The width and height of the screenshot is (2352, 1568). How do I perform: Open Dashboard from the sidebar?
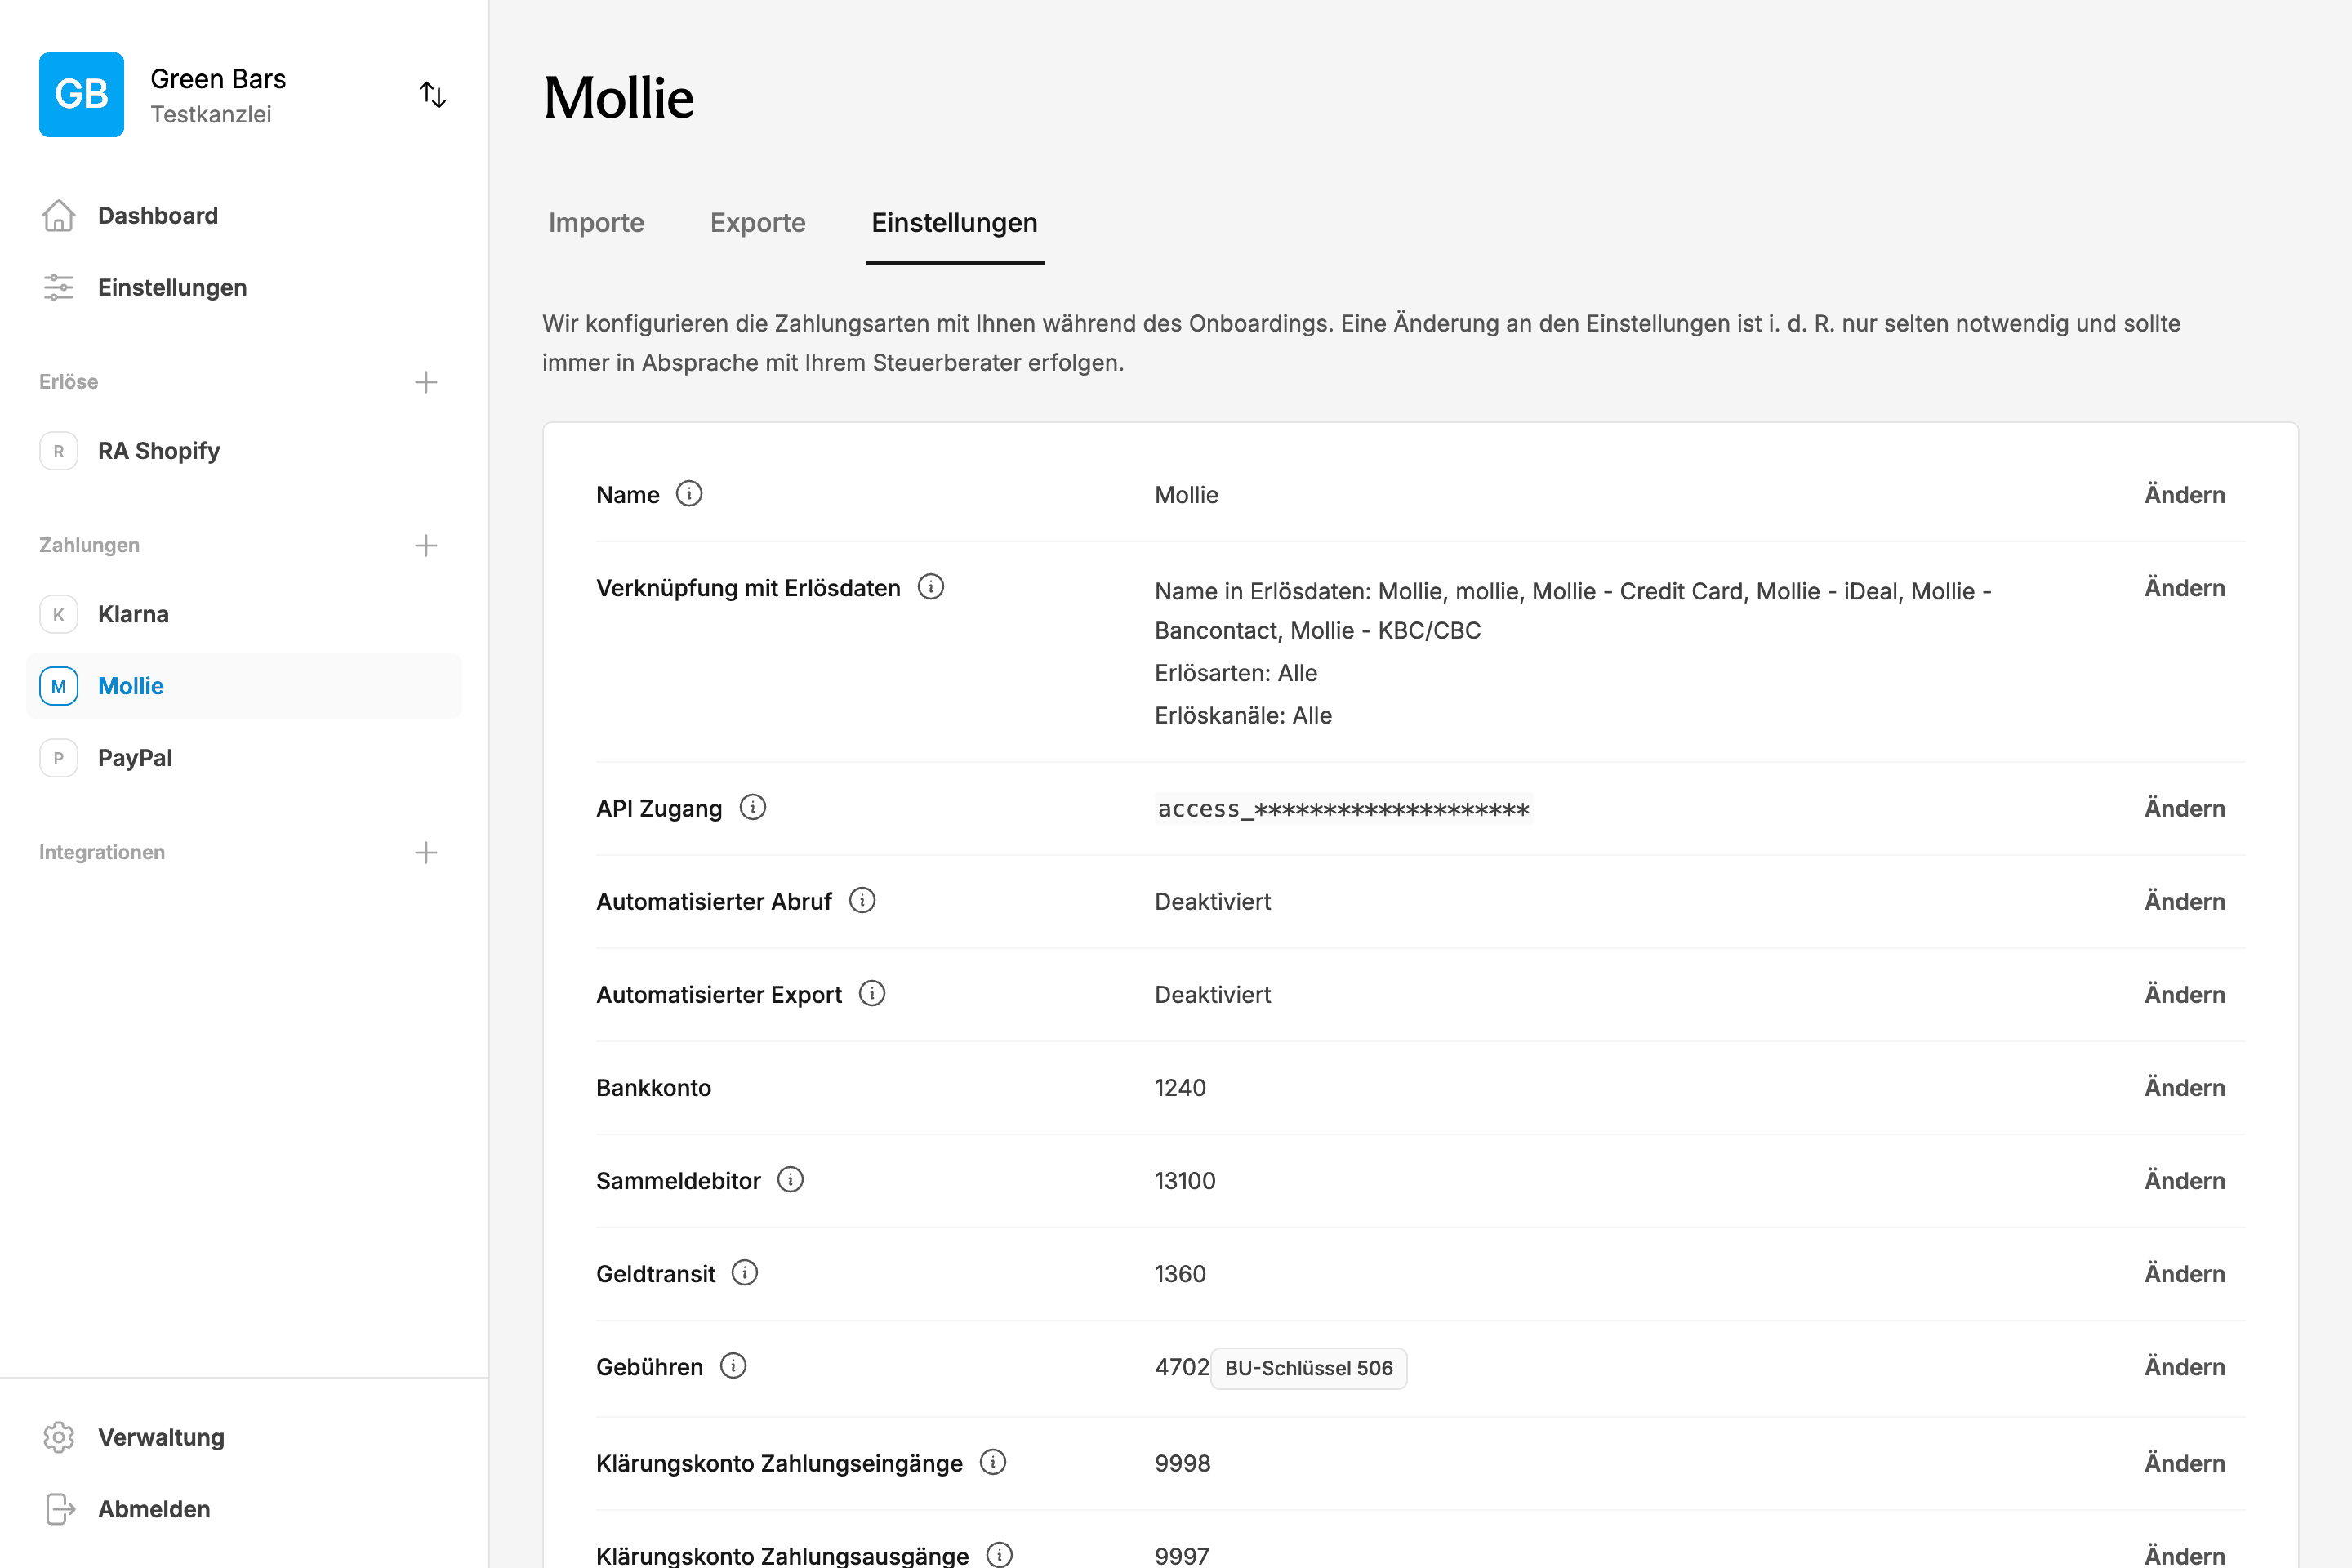pos(158,215)
